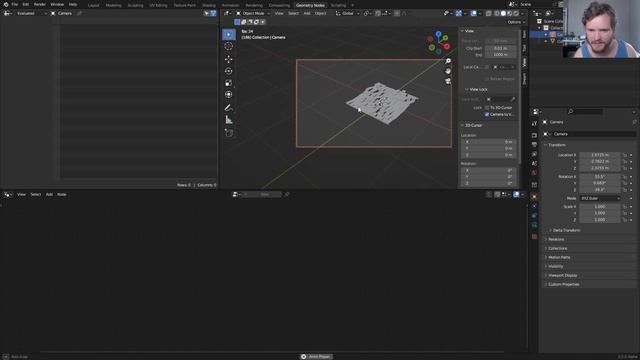This screenshot has height=360, width=640.
Task: Enable Lock To 3D Cursor checkbox
Action: (487, 108)
